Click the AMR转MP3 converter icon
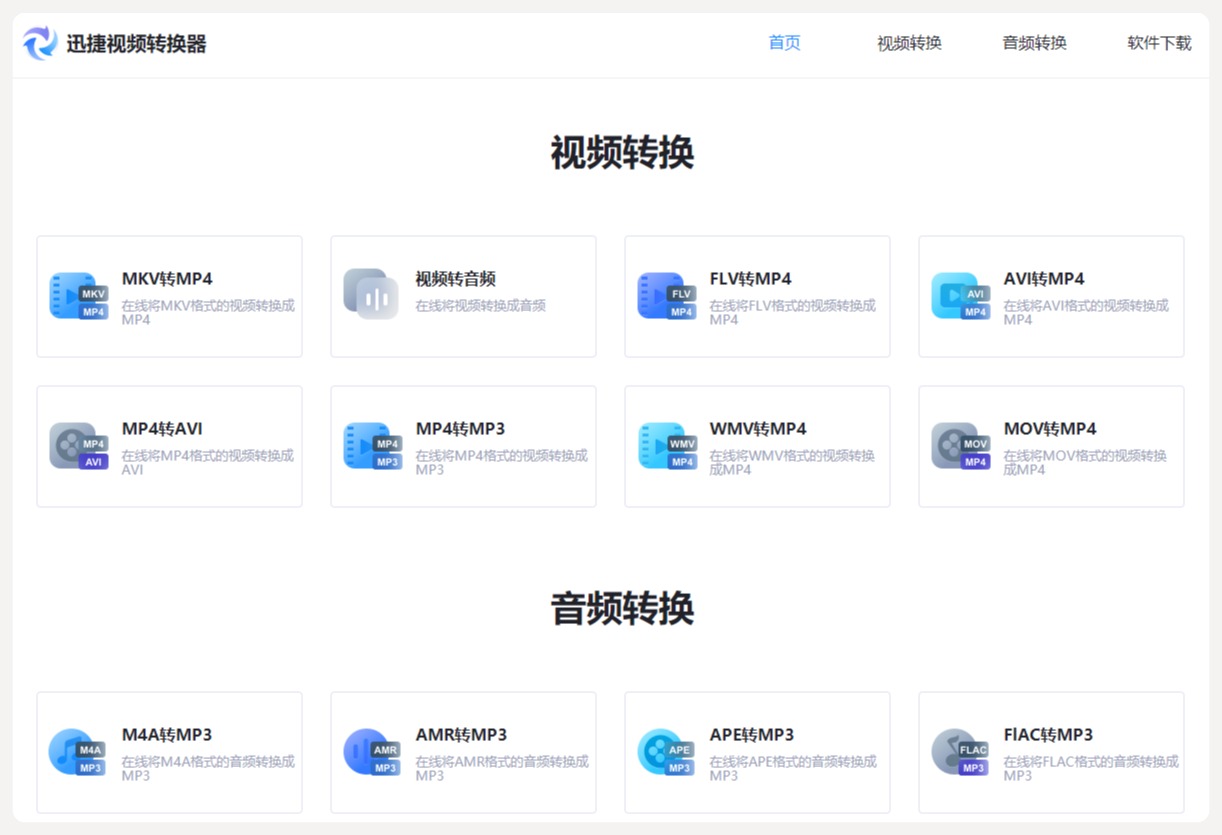Viewport: 1222px width, 835px height. pos(370,752)
